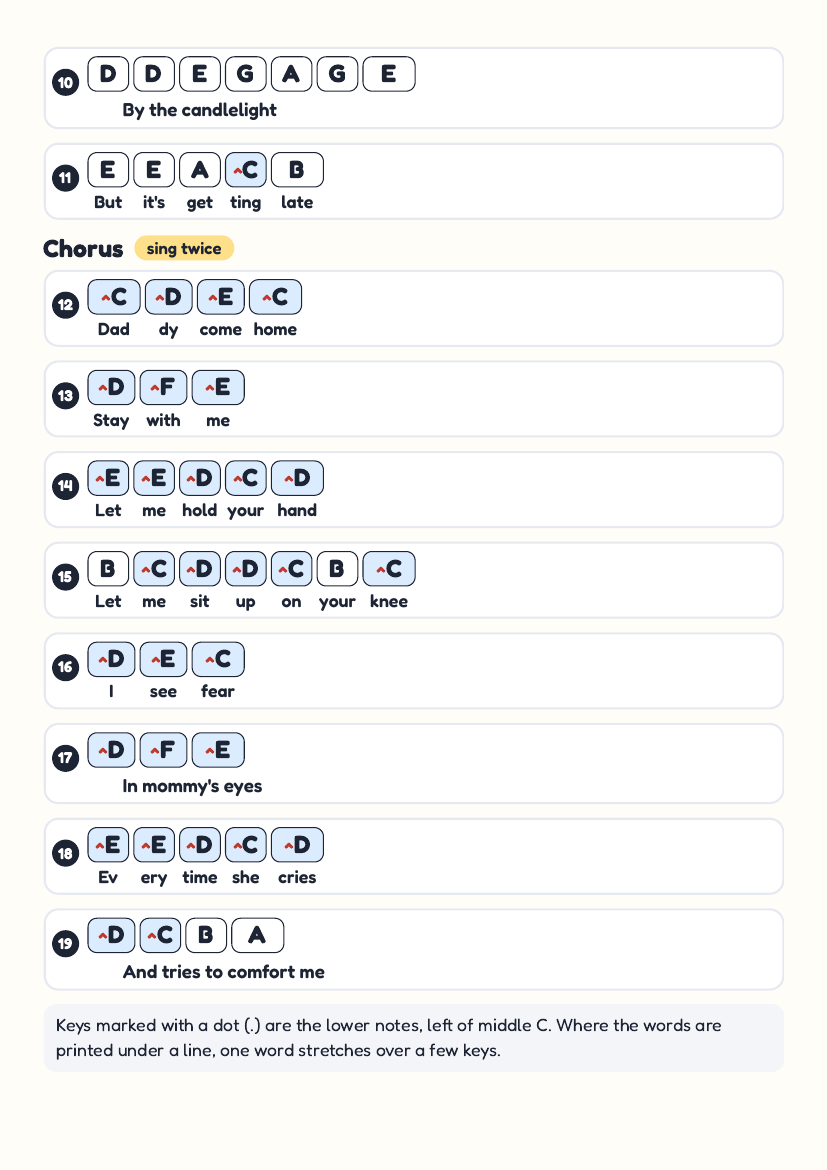Select line 15 number badge
Viewport: 827px width, 1170px height.
pos(66,576)
